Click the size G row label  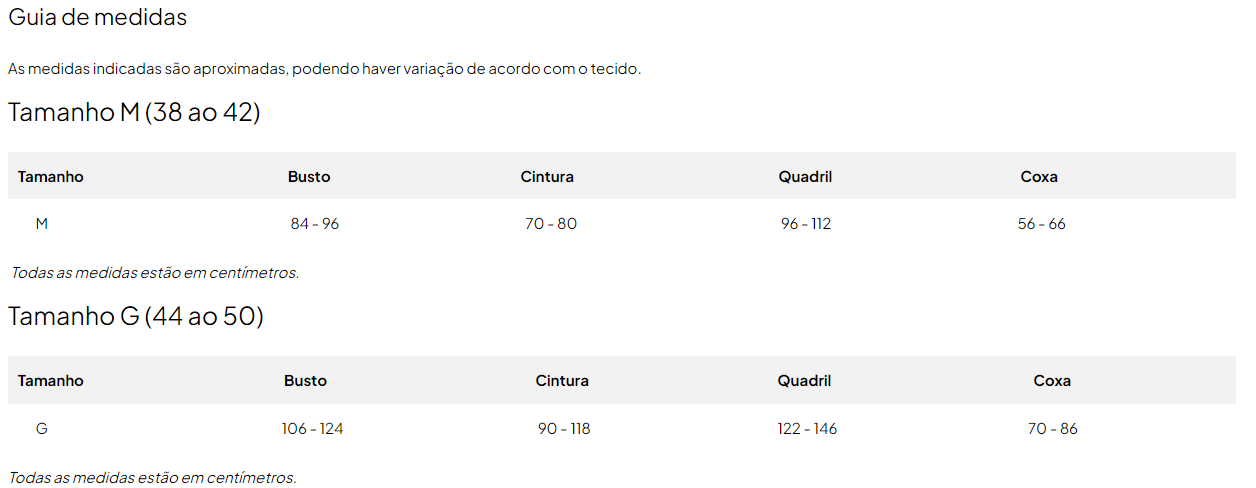(42, 429)
